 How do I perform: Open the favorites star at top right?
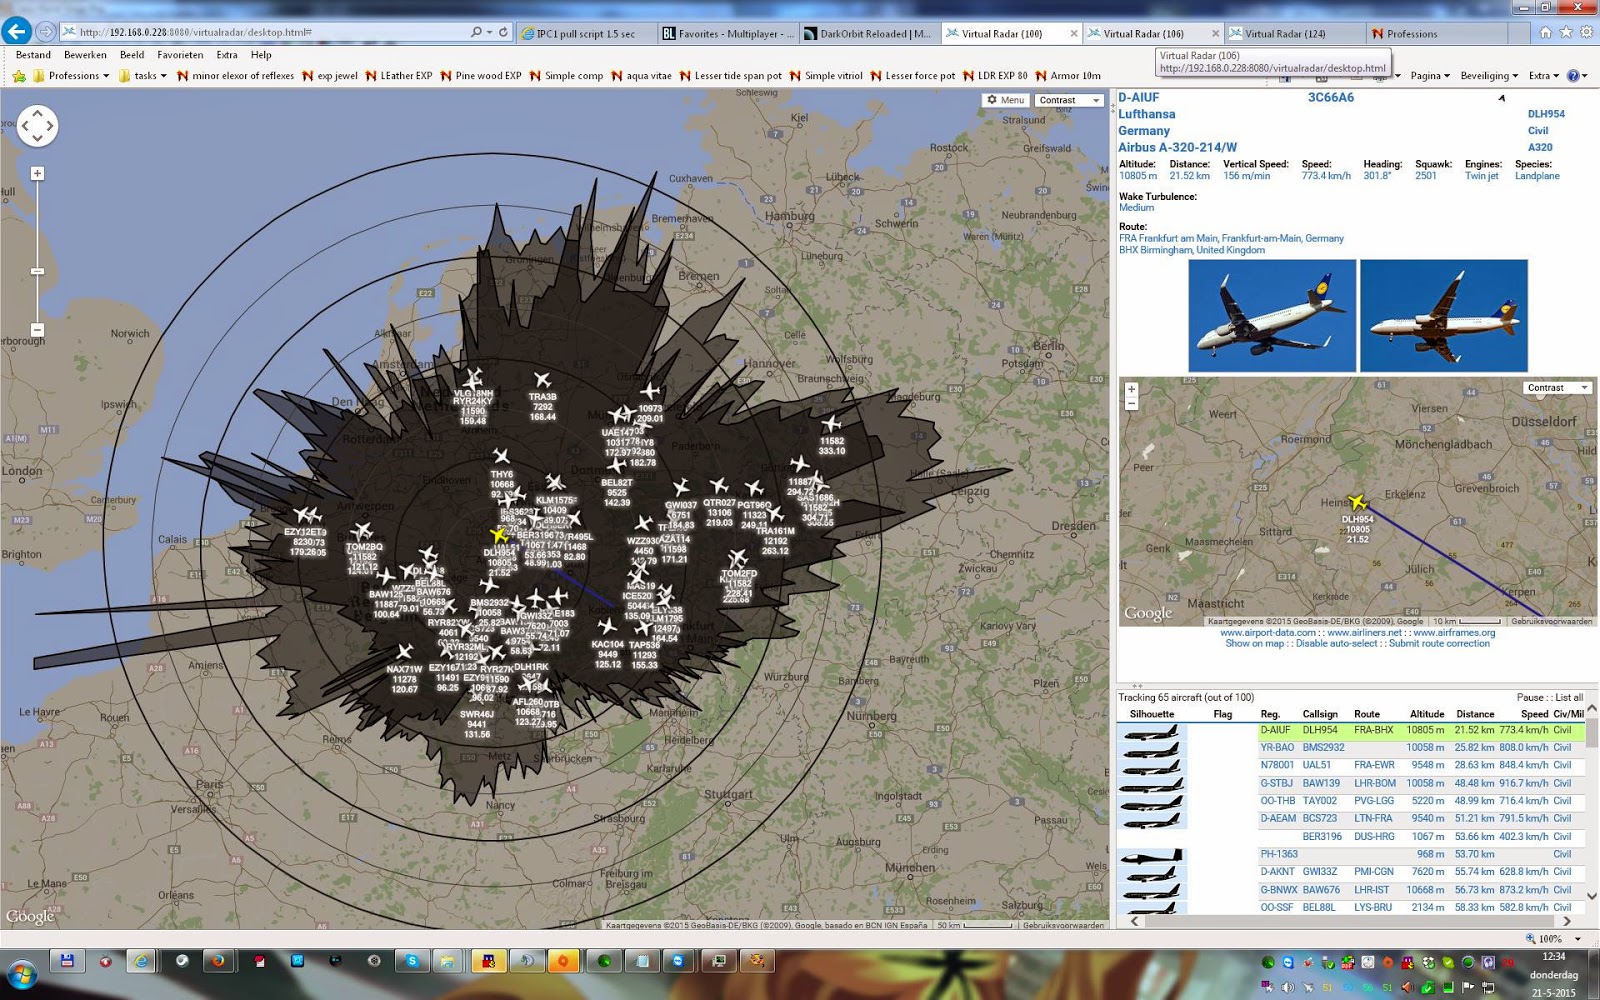pyautogui.click(x=1566, y=33)
